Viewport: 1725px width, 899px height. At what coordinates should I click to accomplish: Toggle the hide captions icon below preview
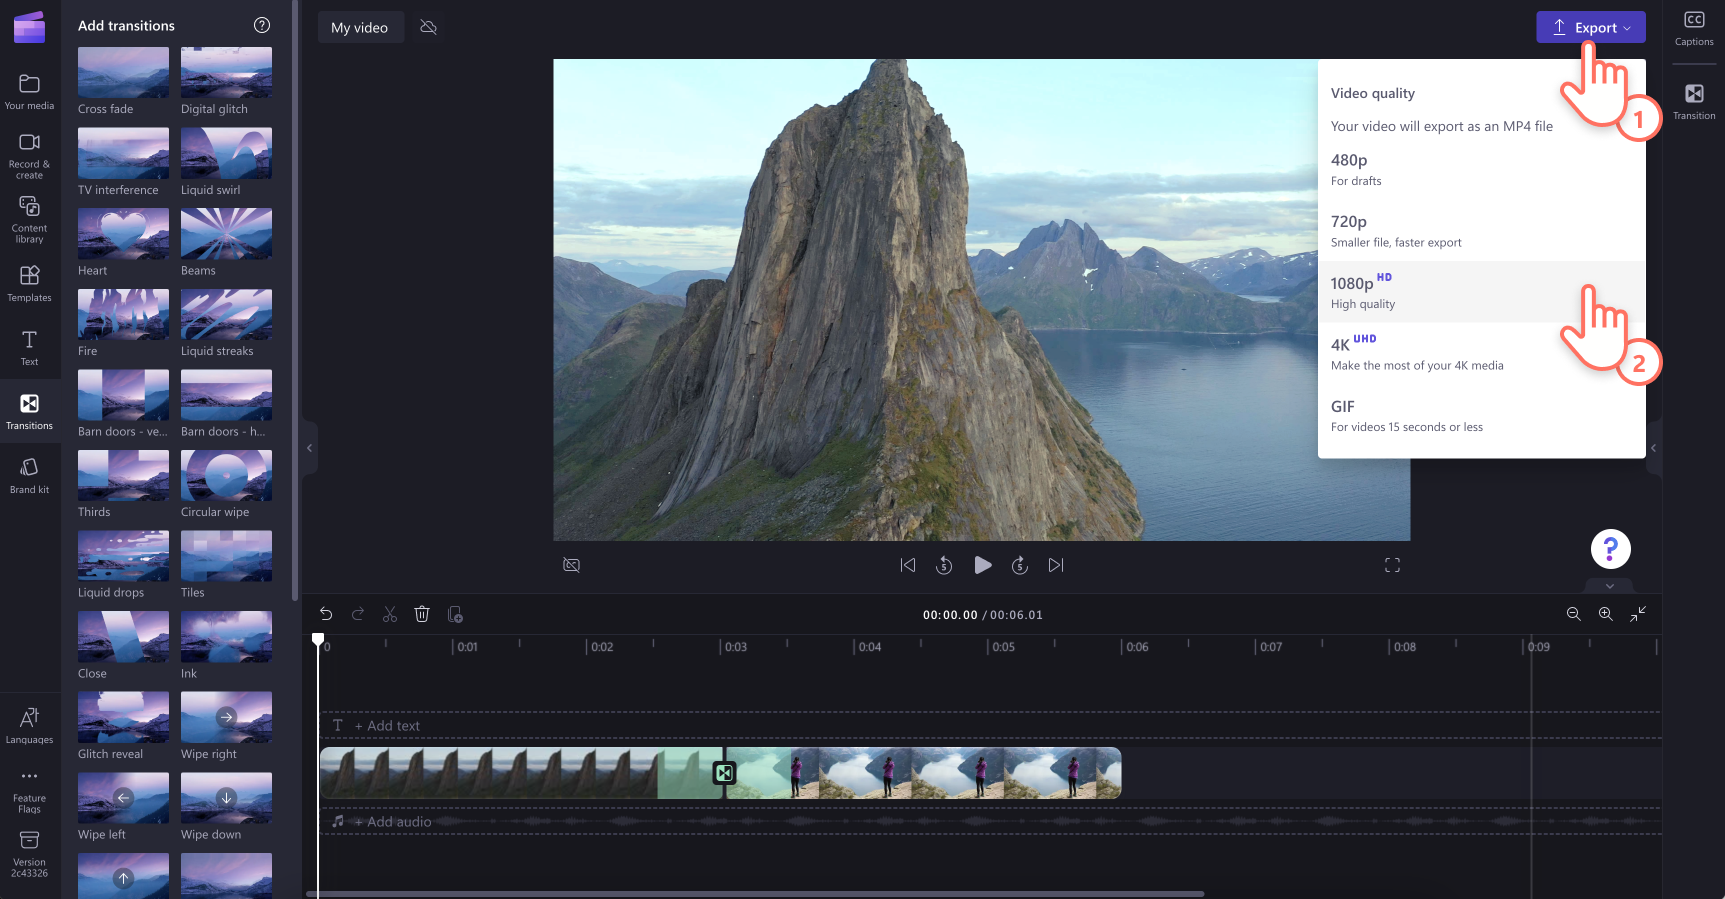[x=571, y=565]
